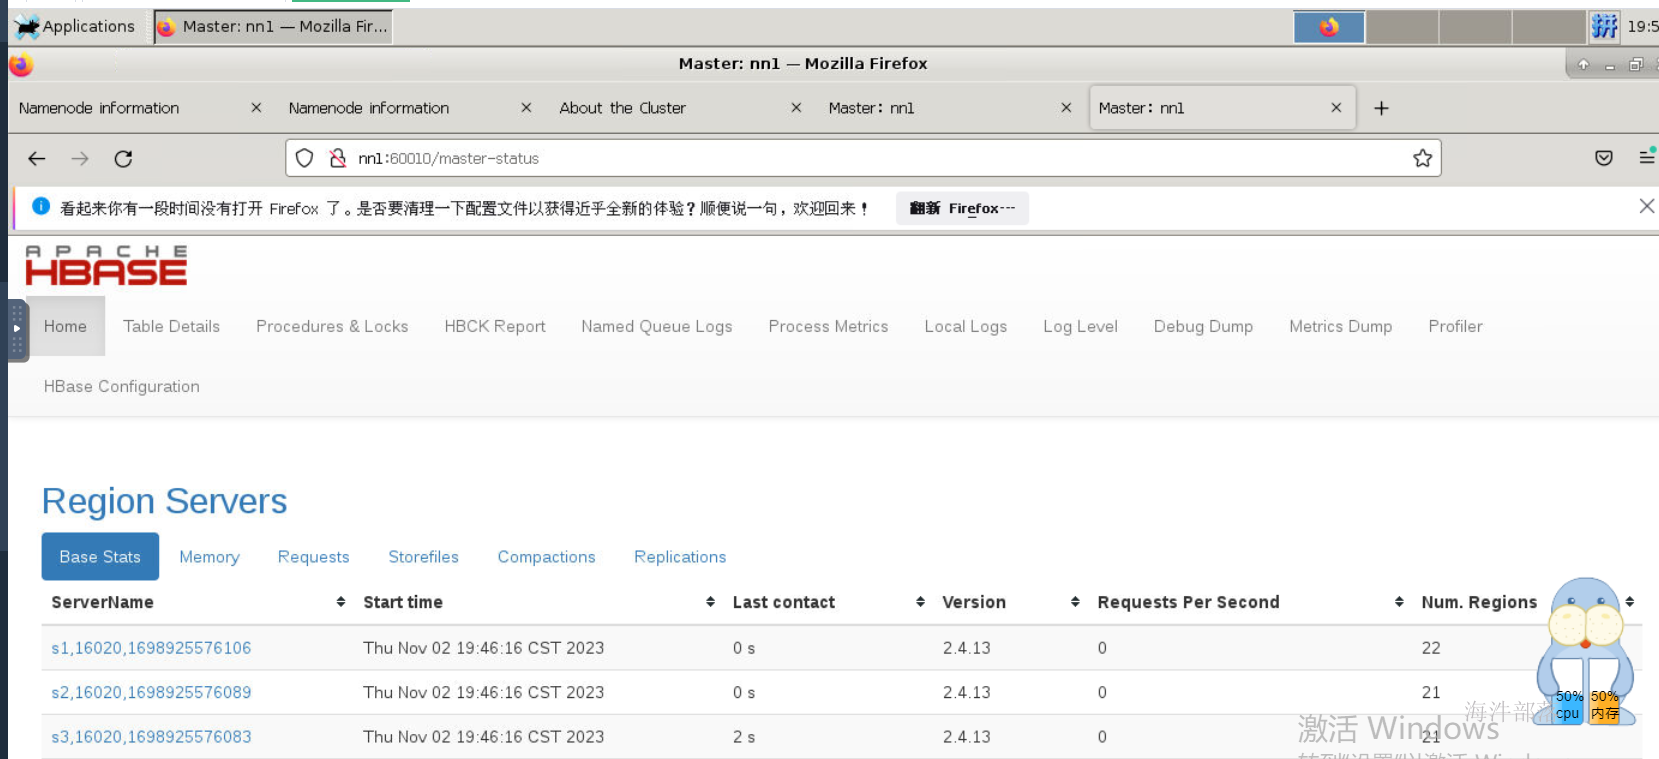Open Log Level page
The height and width of the screenshot is (759, 1659).
click(1080, 326)
